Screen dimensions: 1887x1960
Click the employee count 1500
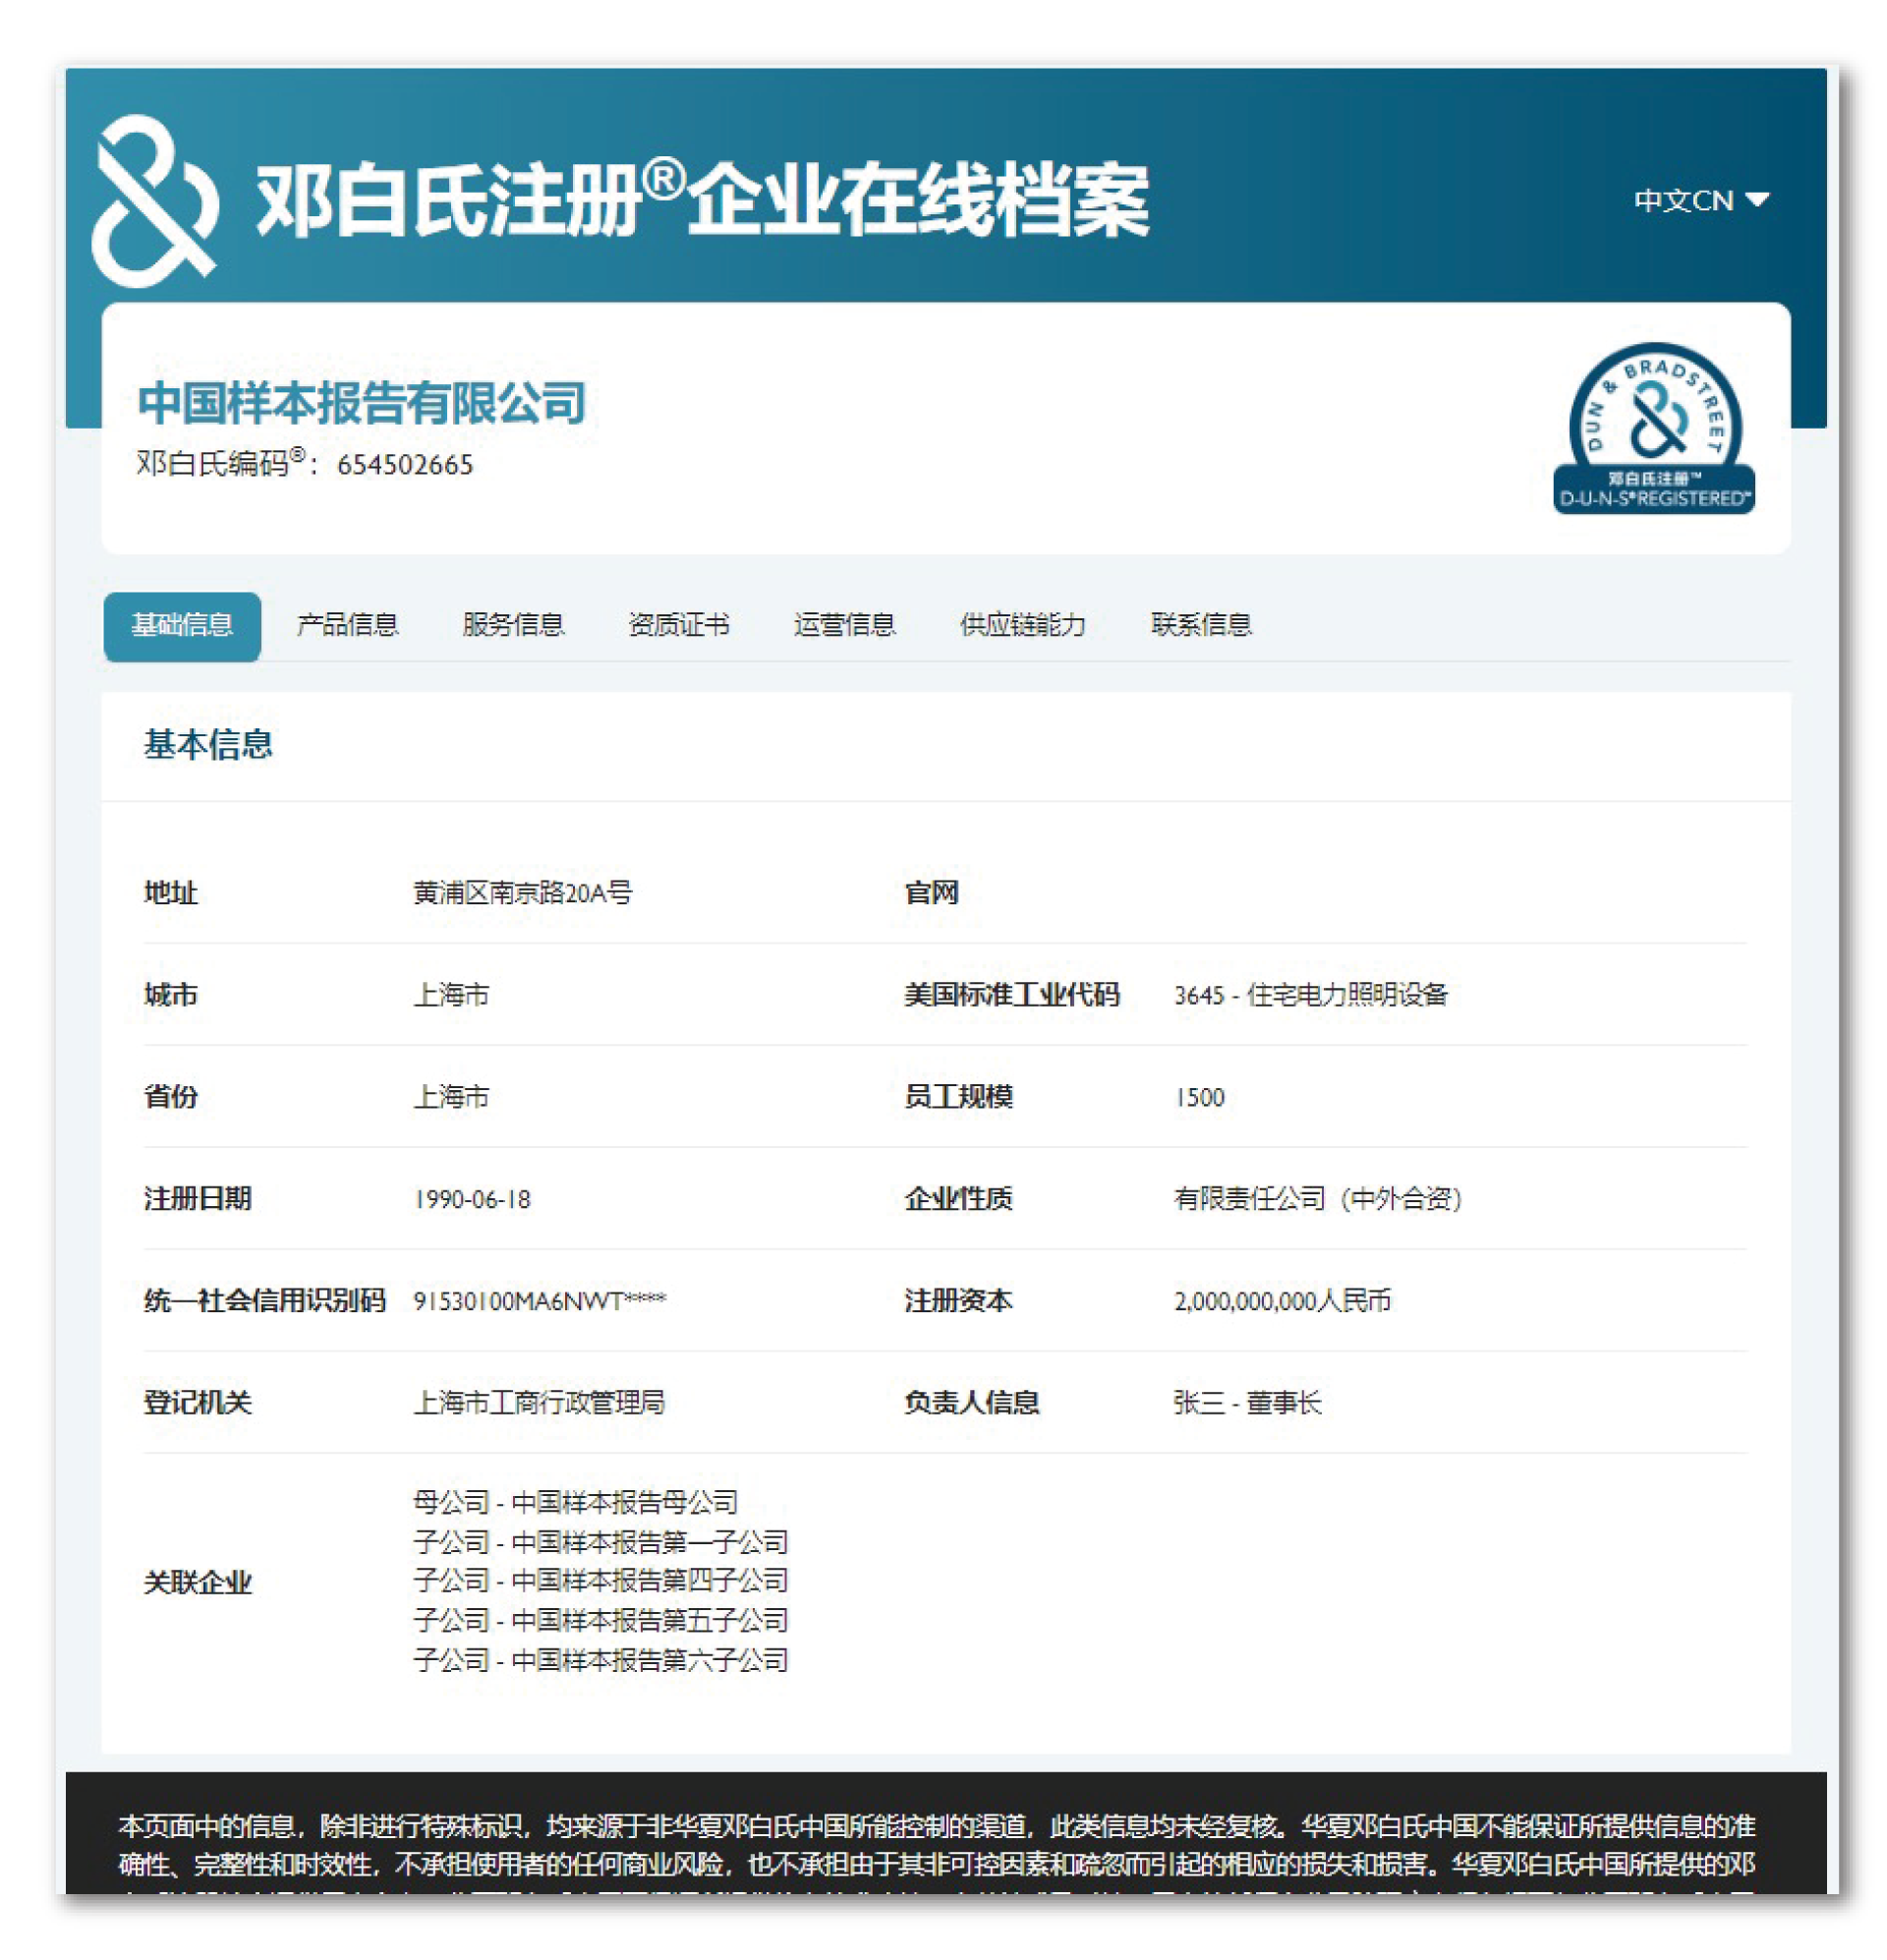point(1199,1098)
